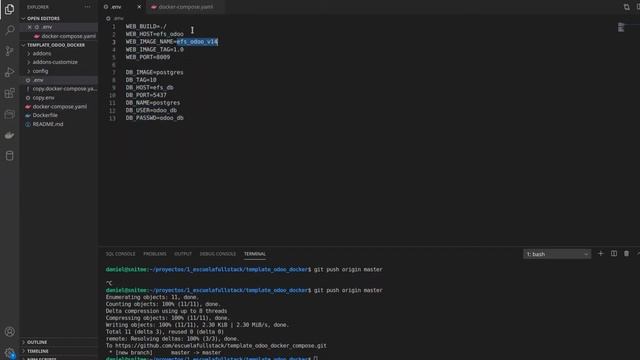Switch to DEBUG CONSOLE panel tab

click(218, 254)
